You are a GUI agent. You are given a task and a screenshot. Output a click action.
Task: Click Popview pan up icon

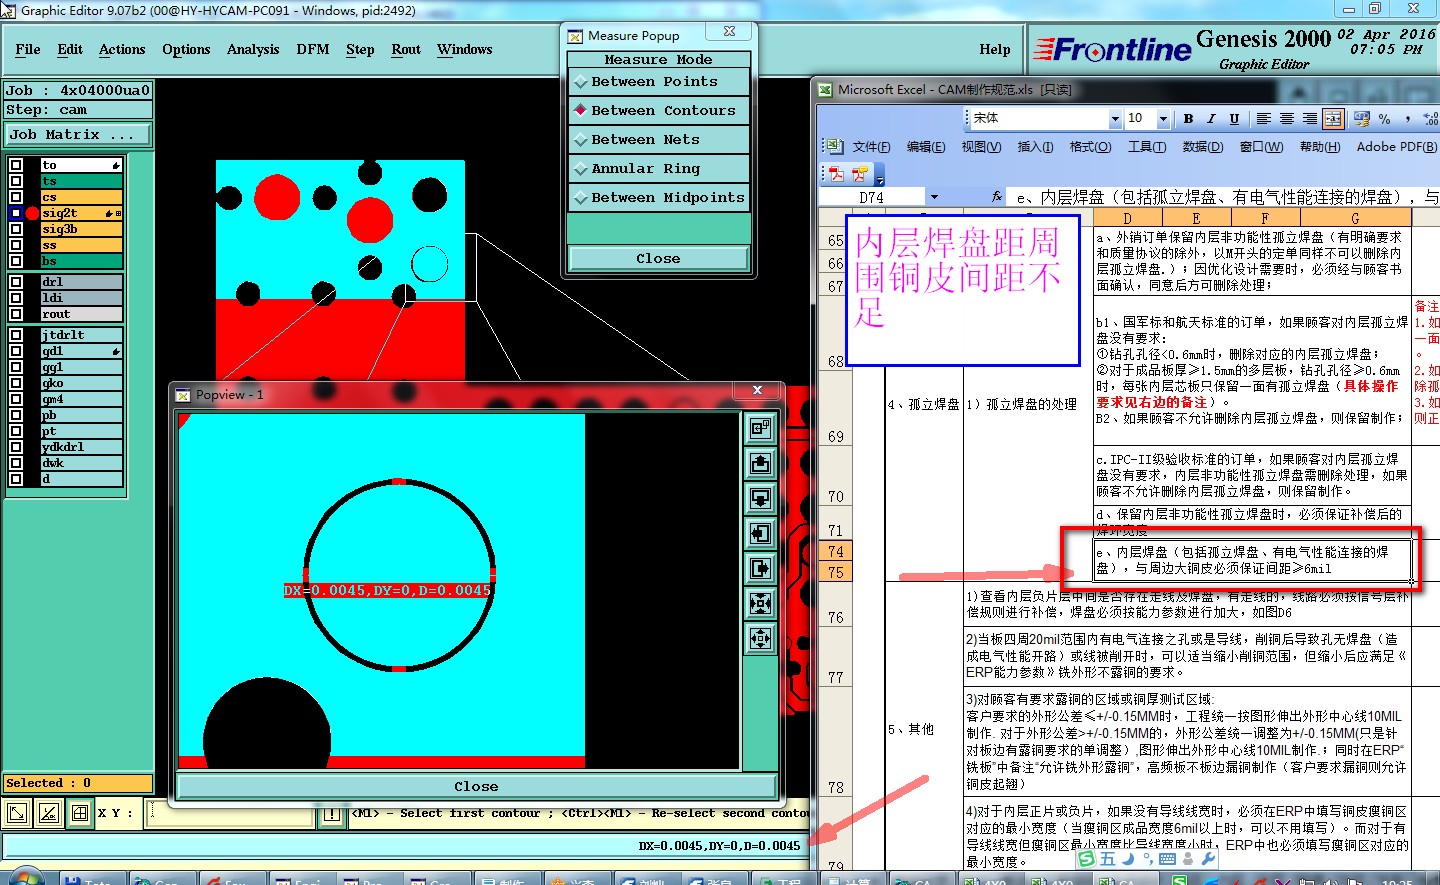click(x=761, y=464)
